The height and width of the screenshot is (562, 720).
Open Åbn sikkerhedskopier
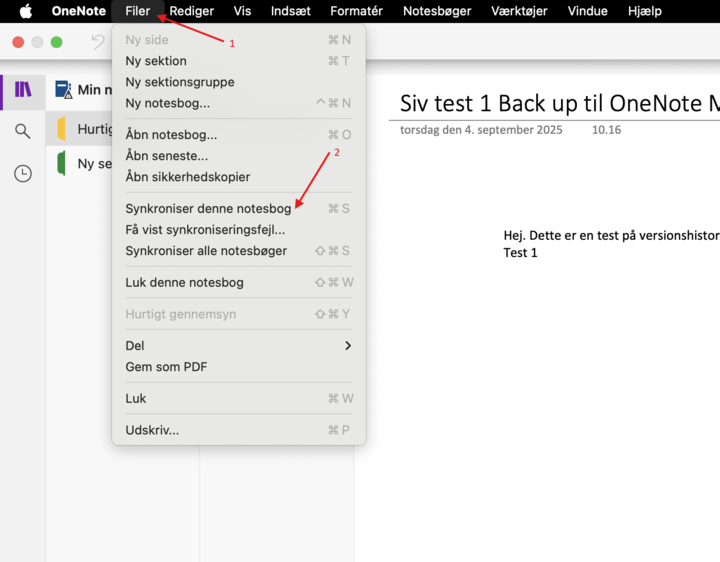[x=187, y=177]
